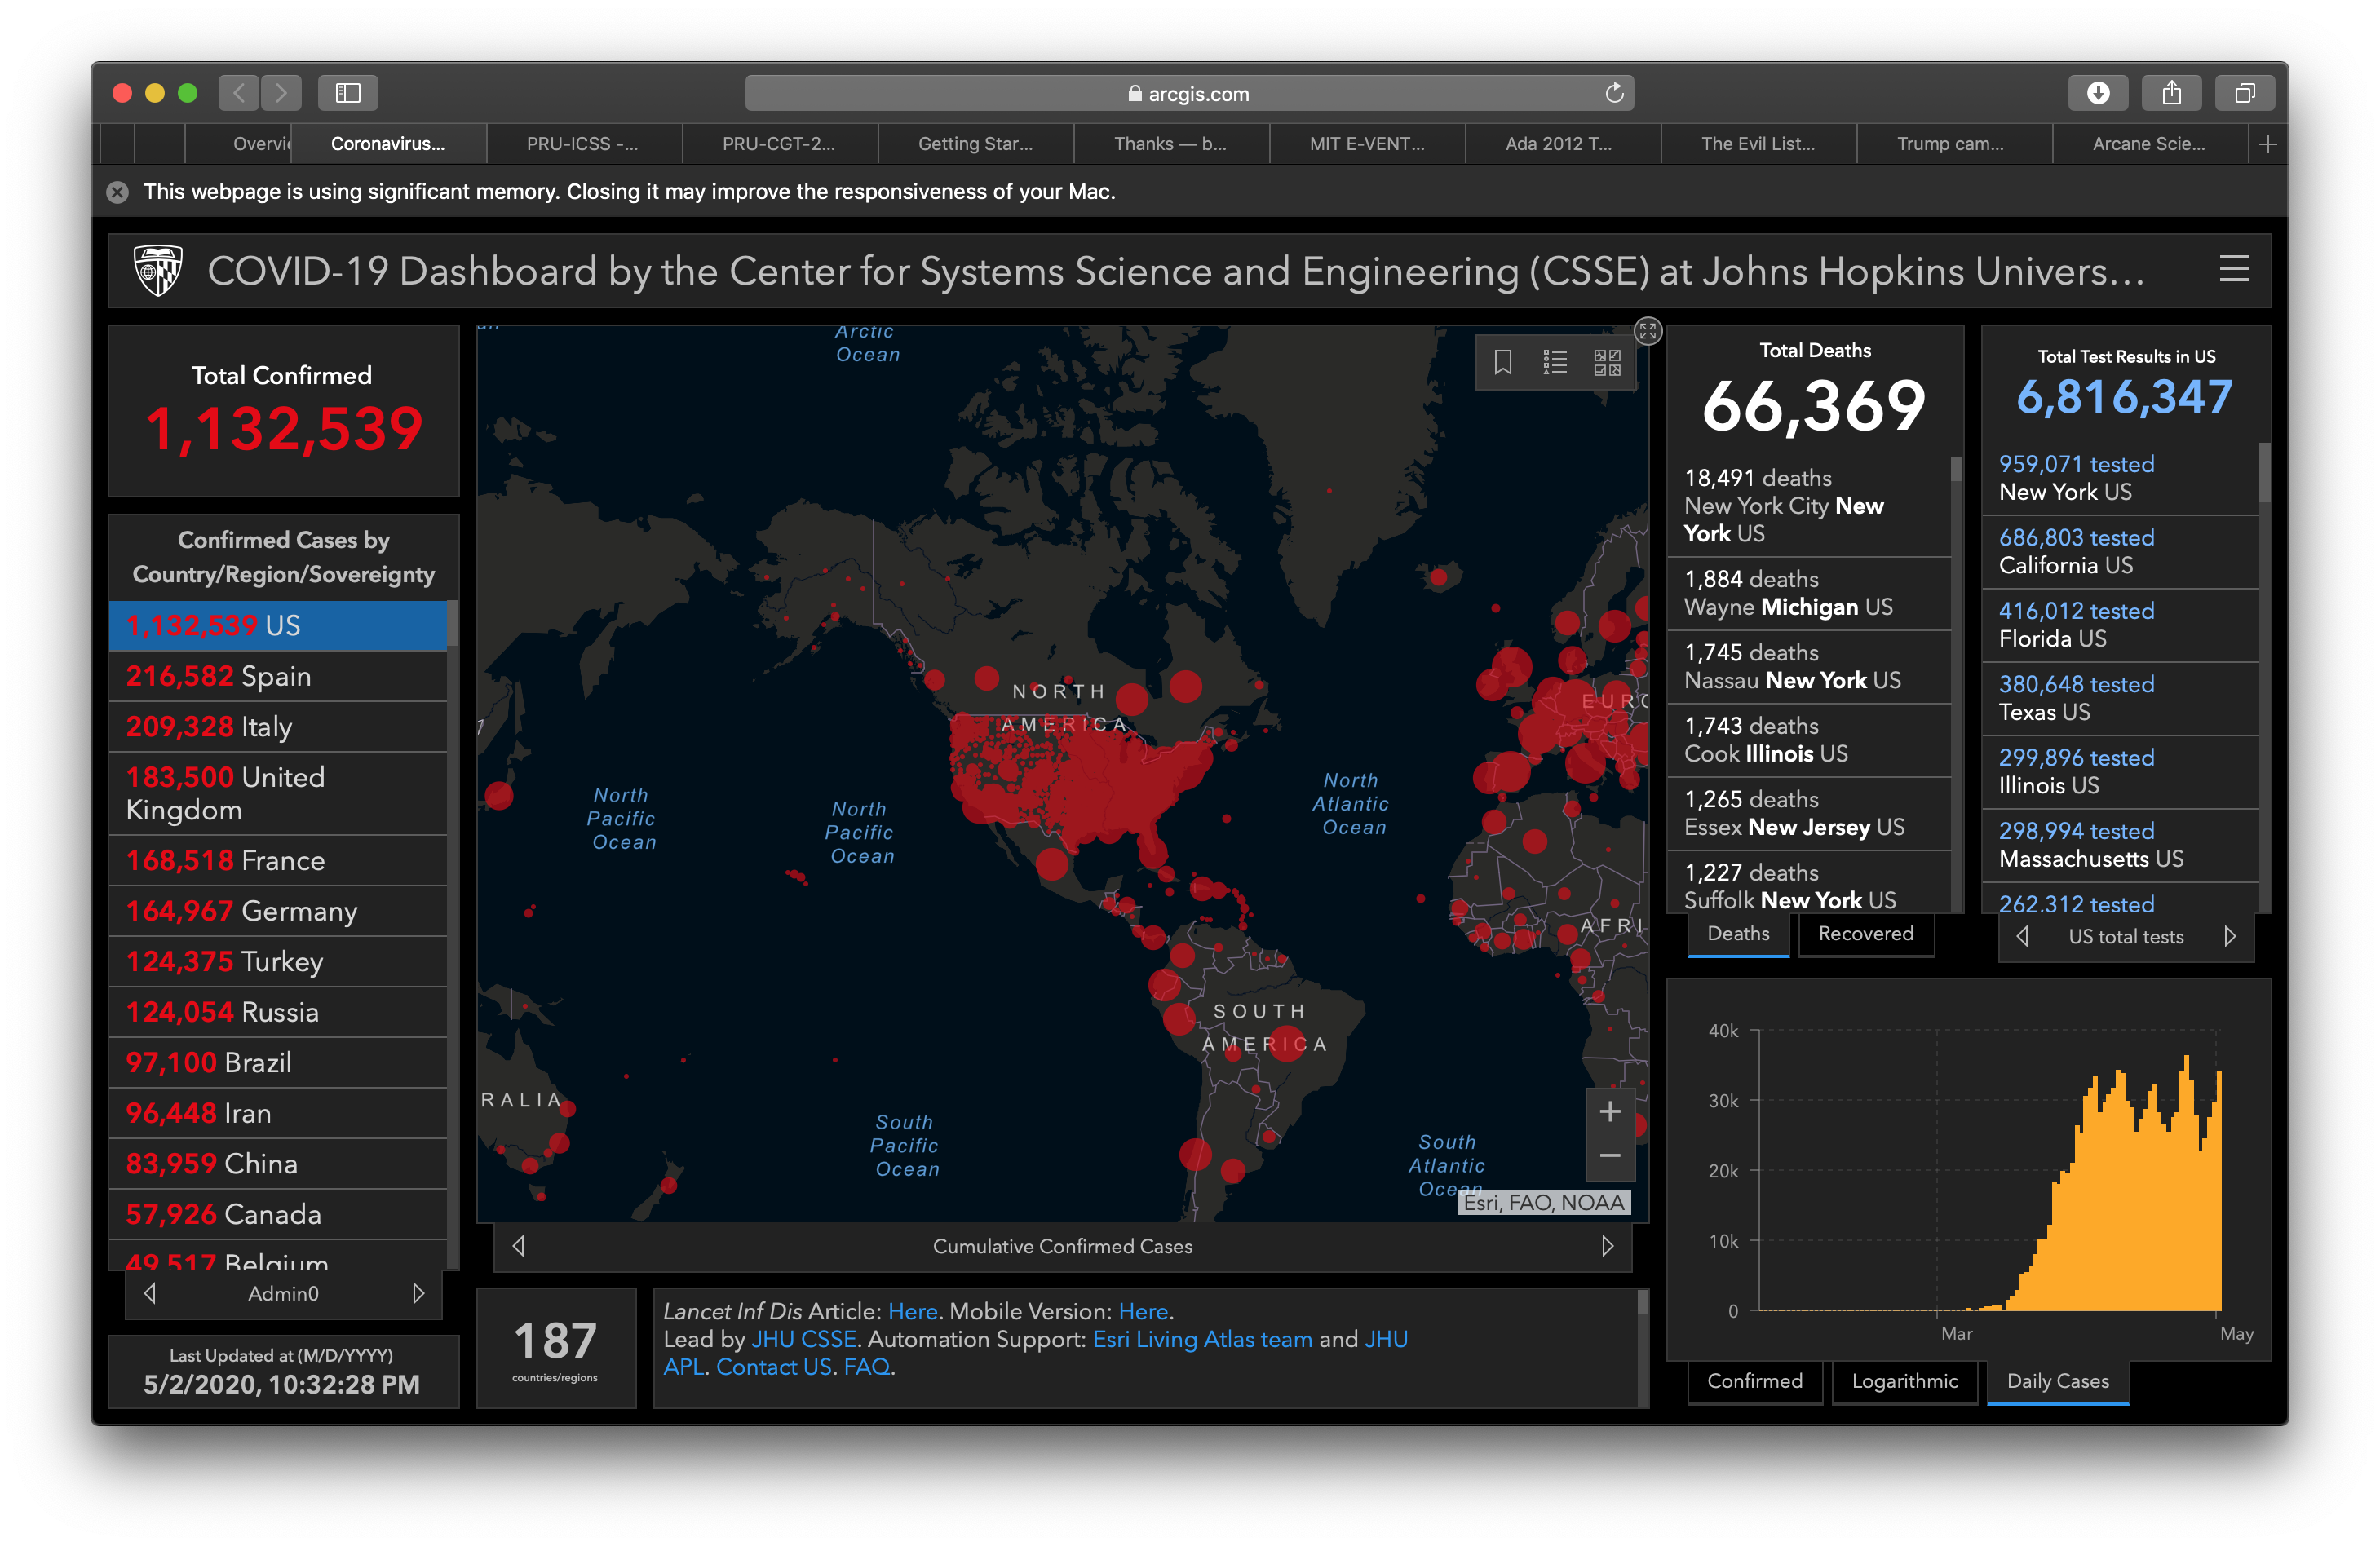Open the basemap gallery grid icon
Viewport: 2380px width, 1546px height.
(1607, 361)
